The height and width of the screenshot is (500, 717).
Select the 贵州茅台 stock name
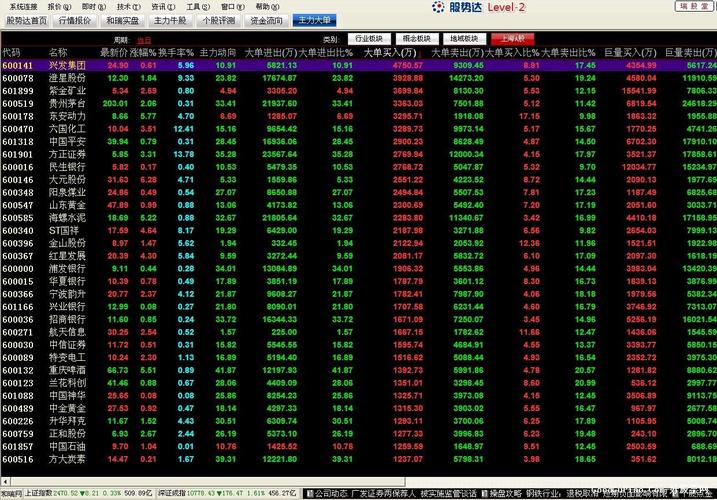click(x=67, y=103)
